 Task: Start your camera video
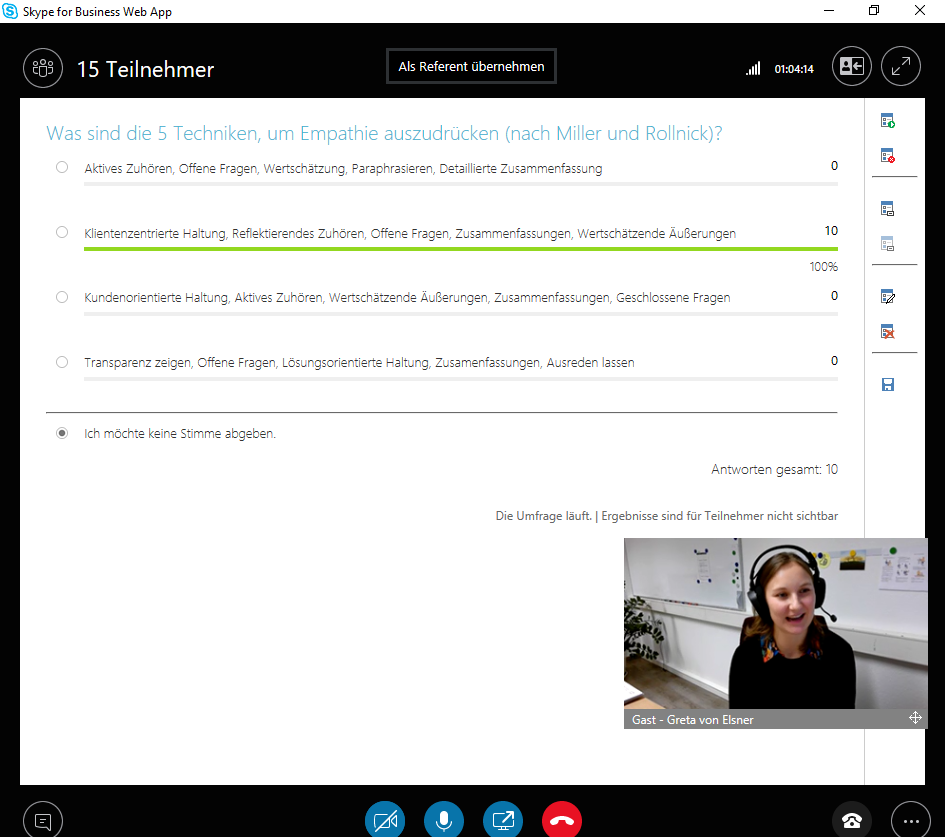tap(385, 820)
